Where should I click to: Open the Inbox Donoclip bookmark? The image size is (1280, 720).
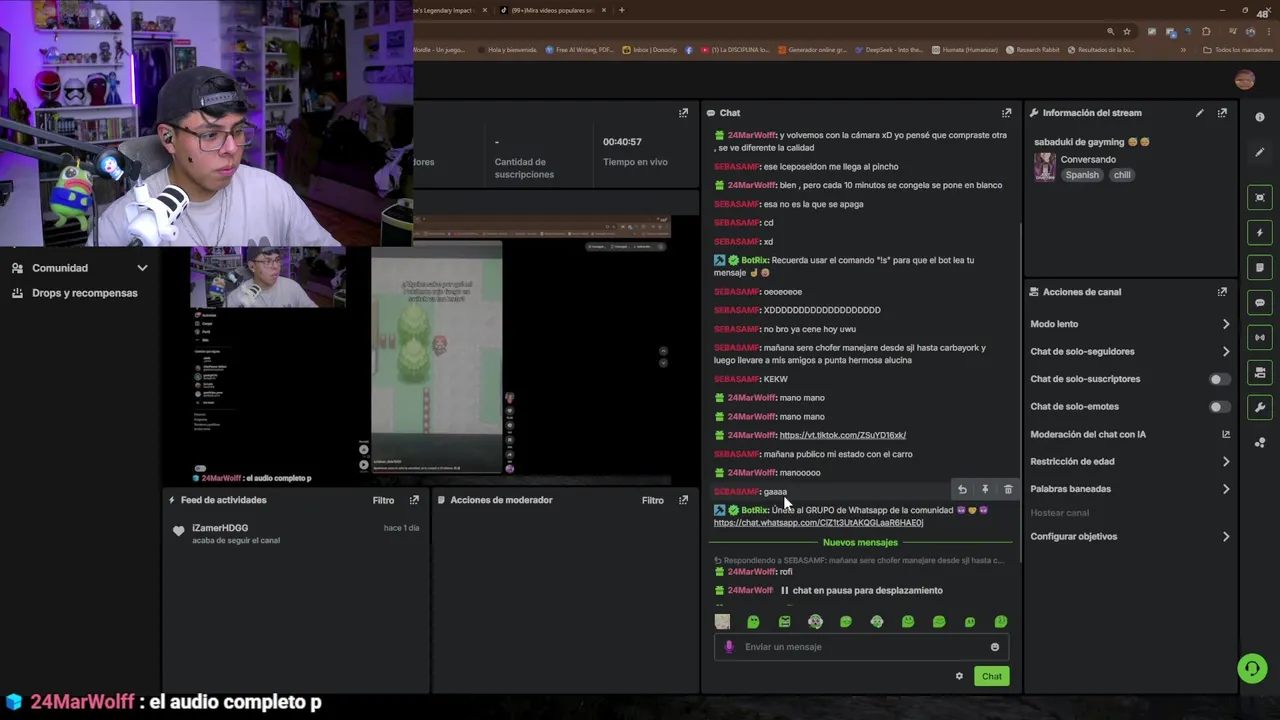pos(649,50)
